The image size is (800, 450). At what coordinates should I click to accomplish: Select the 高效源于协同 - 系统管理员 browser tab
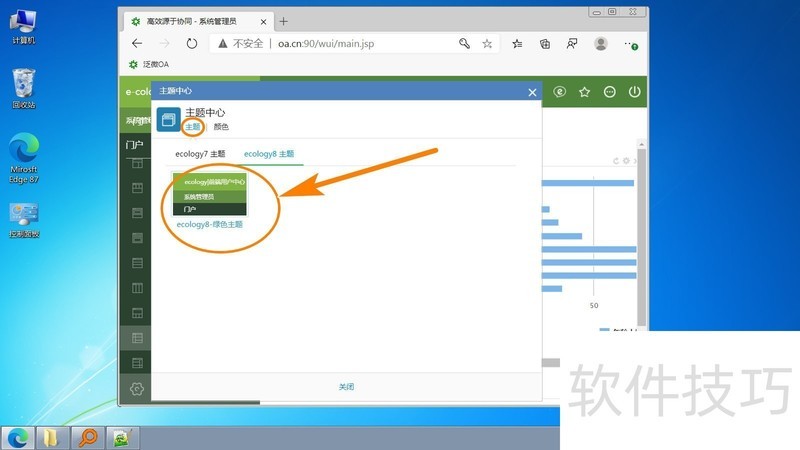point(197,21)
